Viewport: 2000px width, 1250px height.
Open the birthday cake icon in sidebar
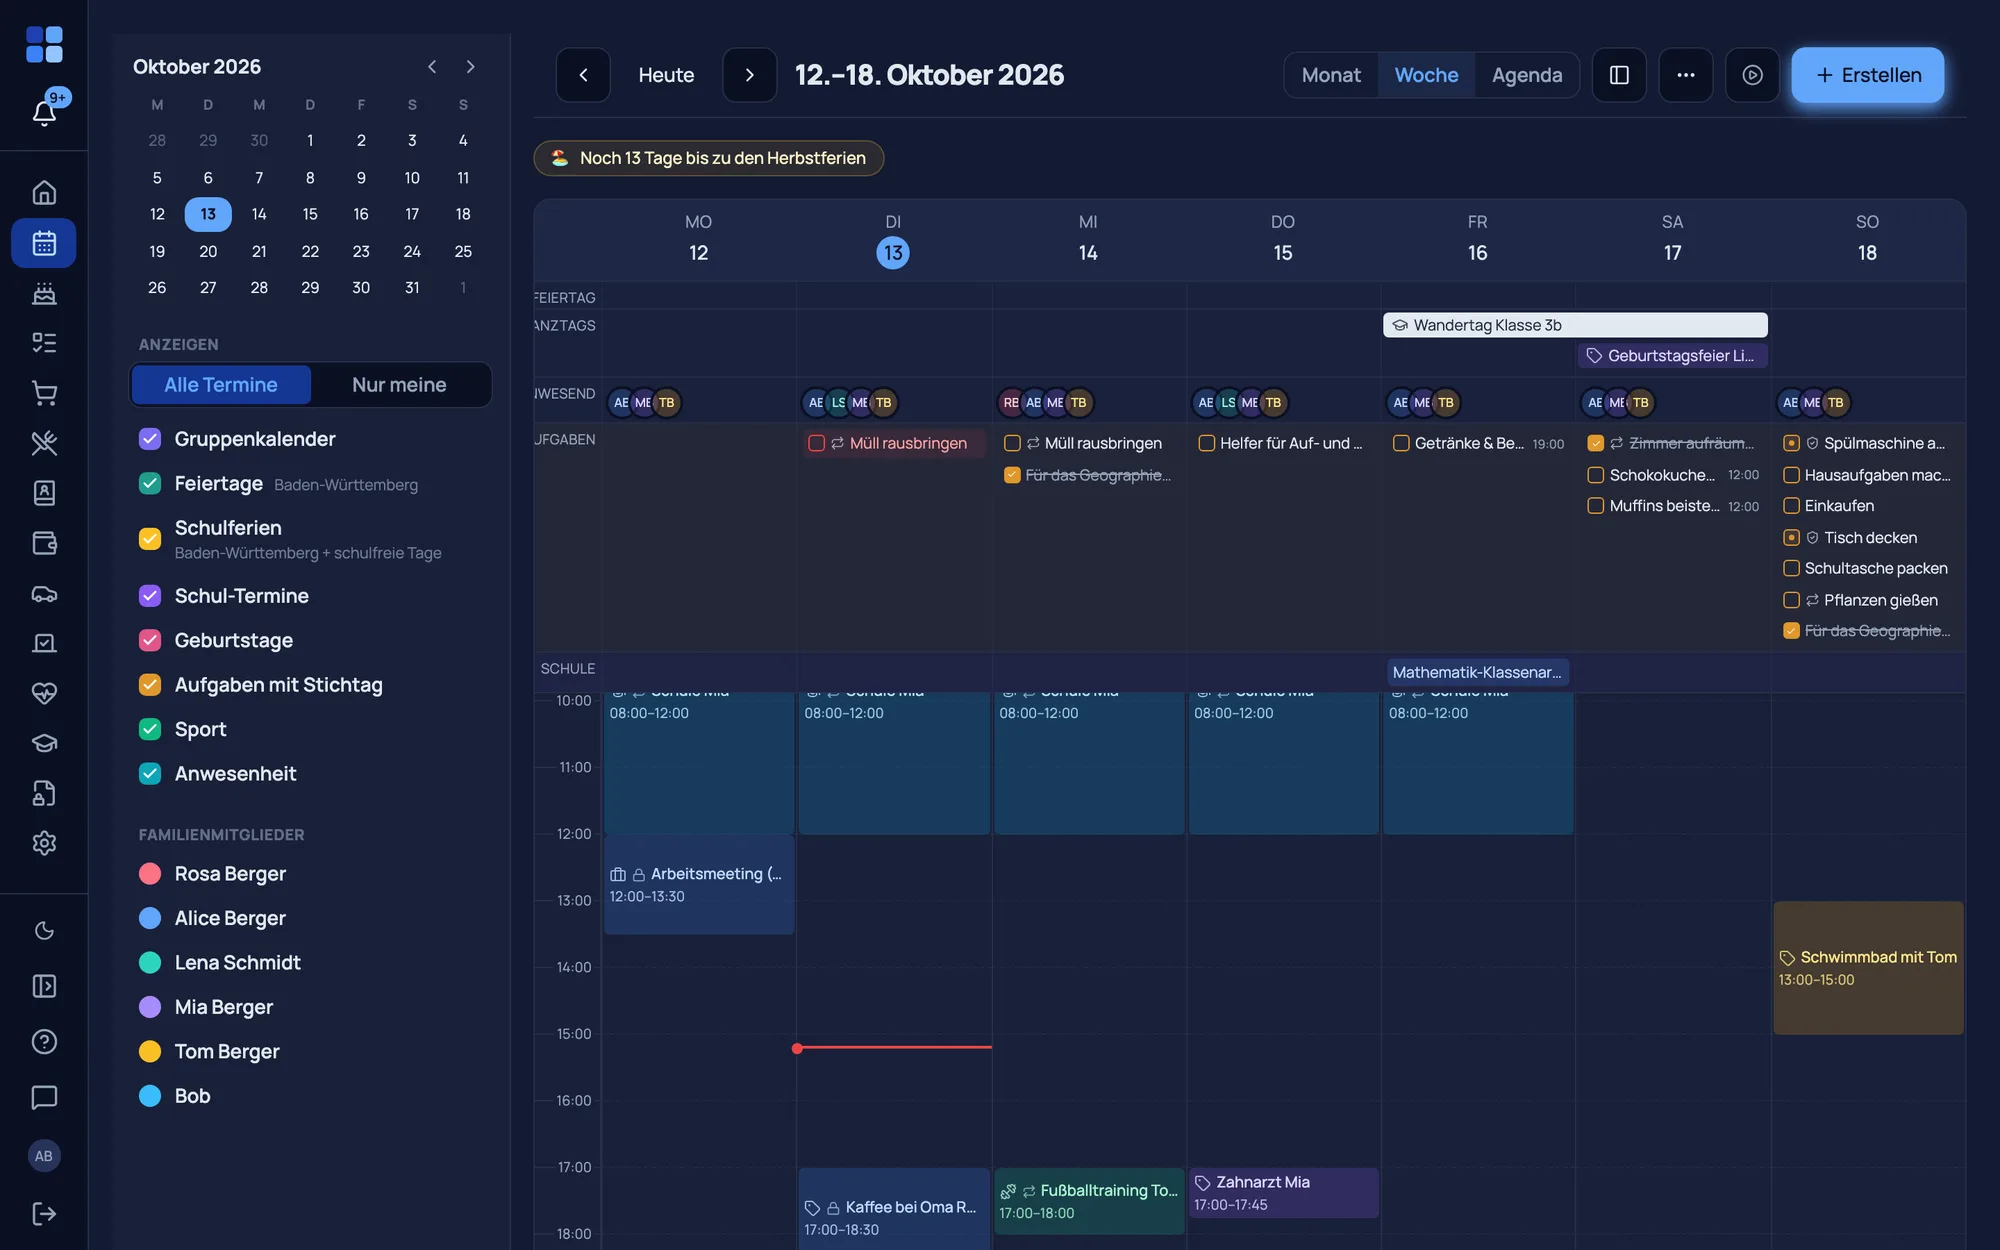point(44,293)
